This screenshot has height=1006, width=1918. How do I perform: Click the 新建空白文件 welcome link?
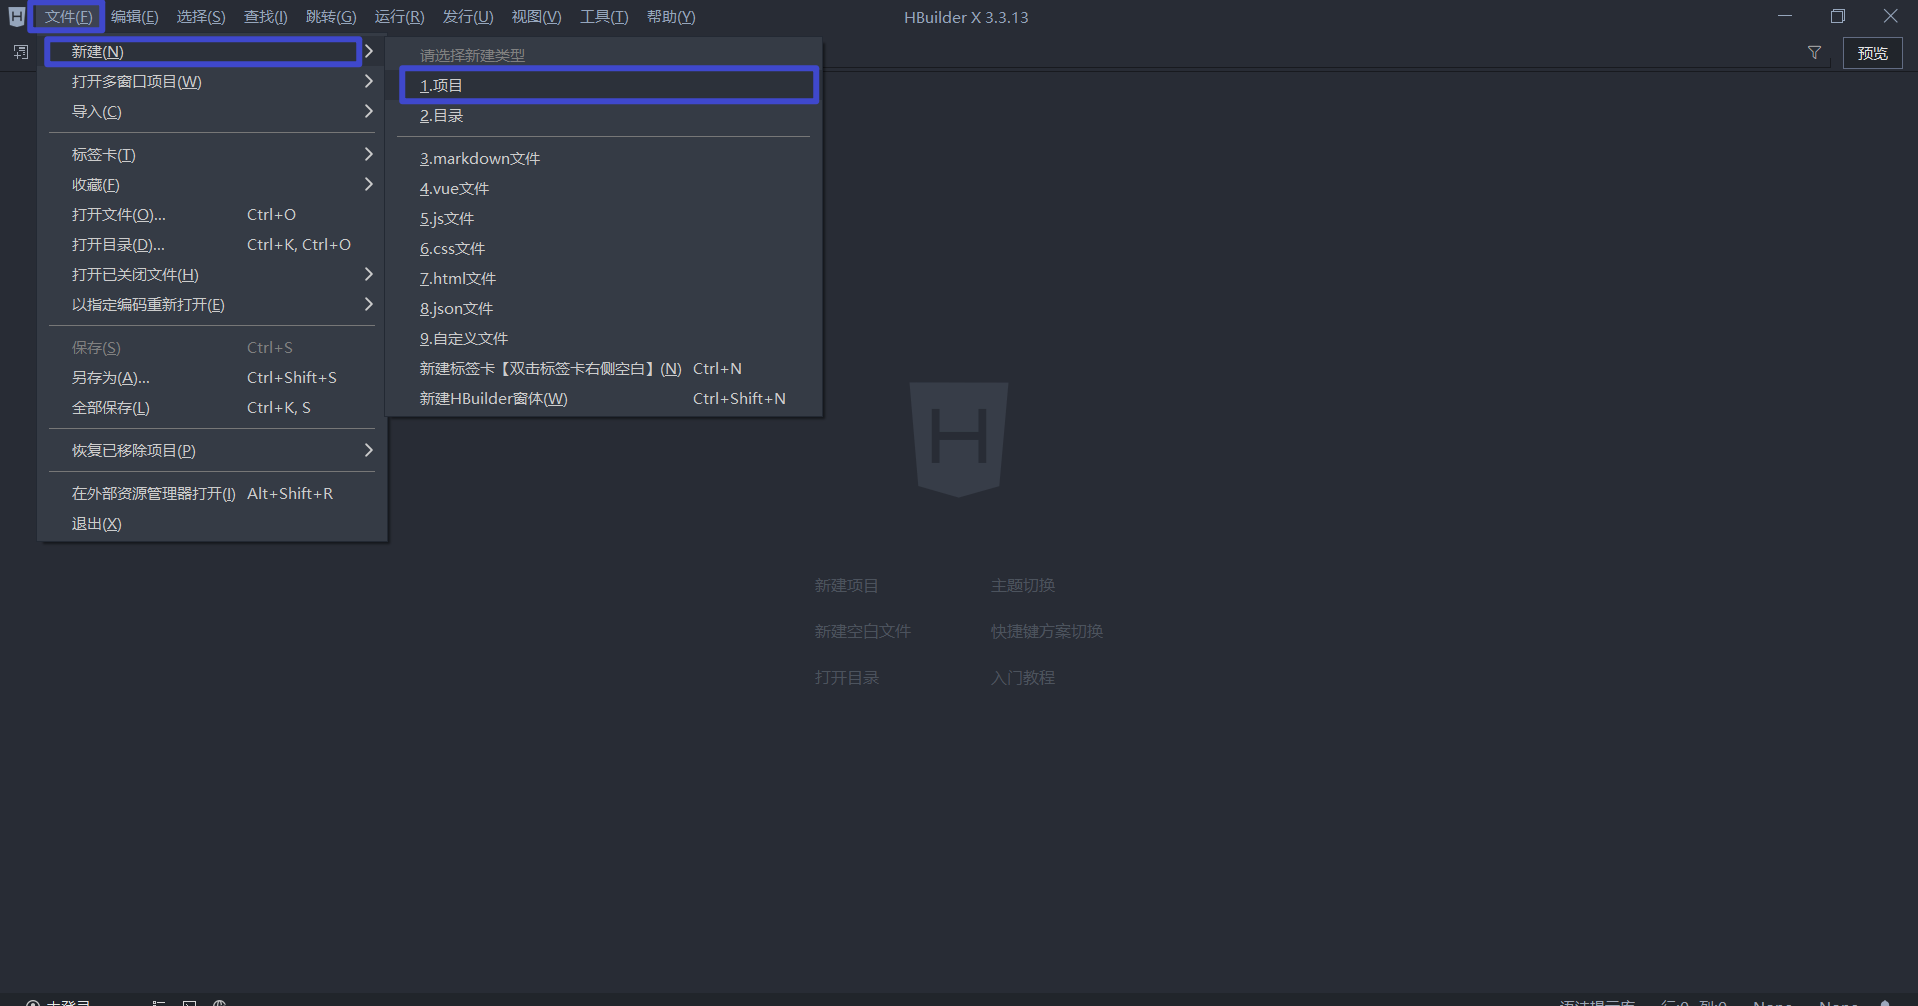tap(862, 632)
